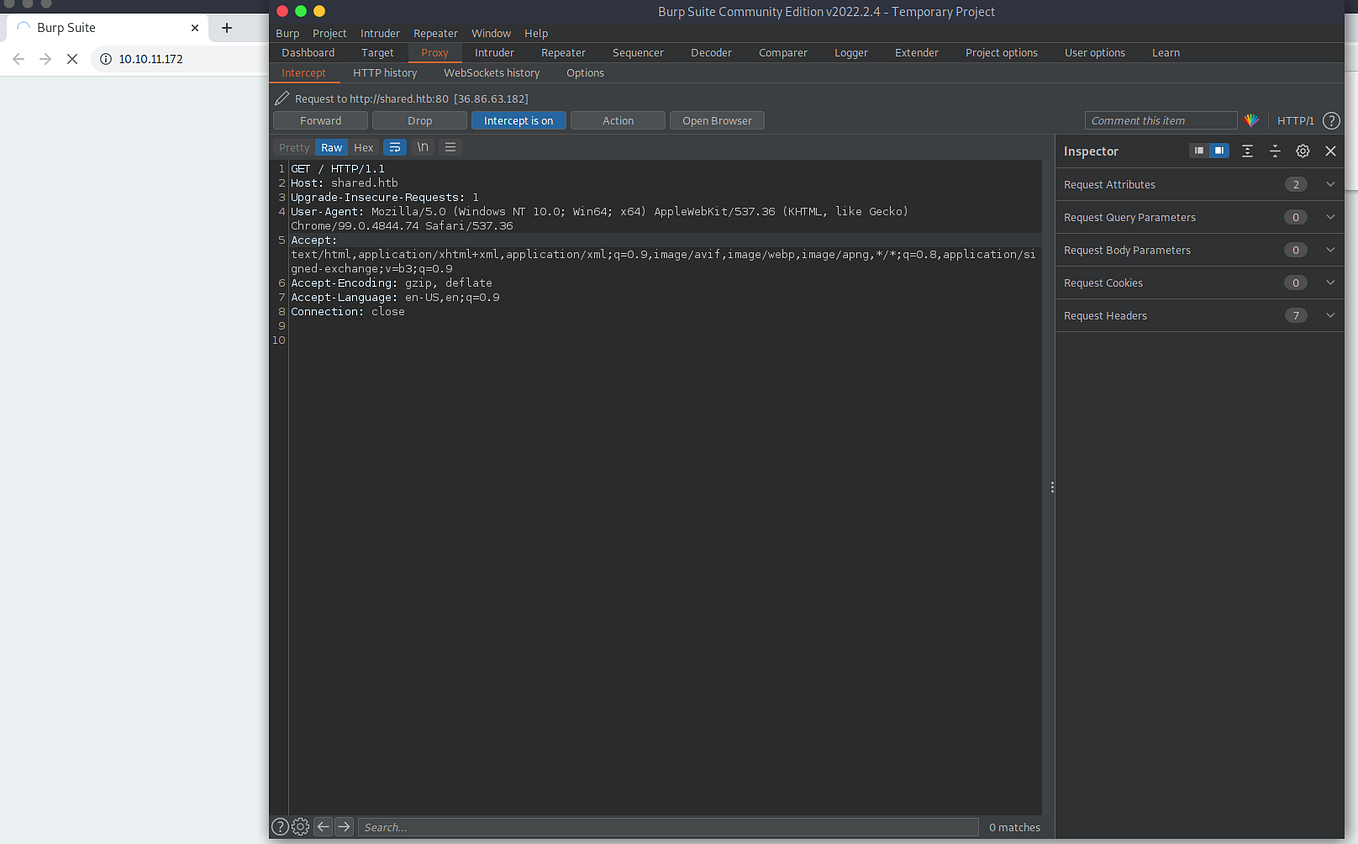Click the Burp color wheel icon near comment field

click(x=1251, y=120)
